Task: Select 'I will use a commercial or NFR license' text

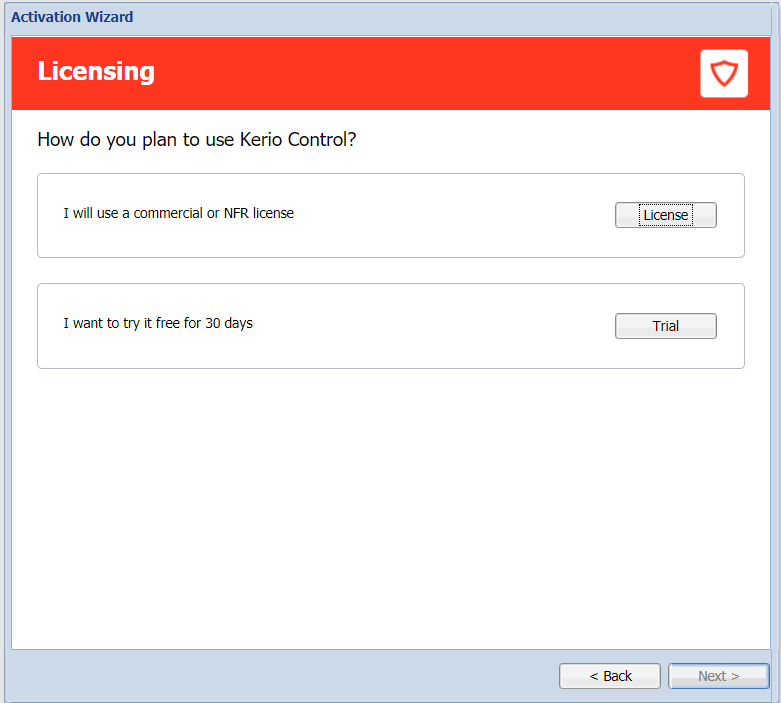Action: coord(178,213)
